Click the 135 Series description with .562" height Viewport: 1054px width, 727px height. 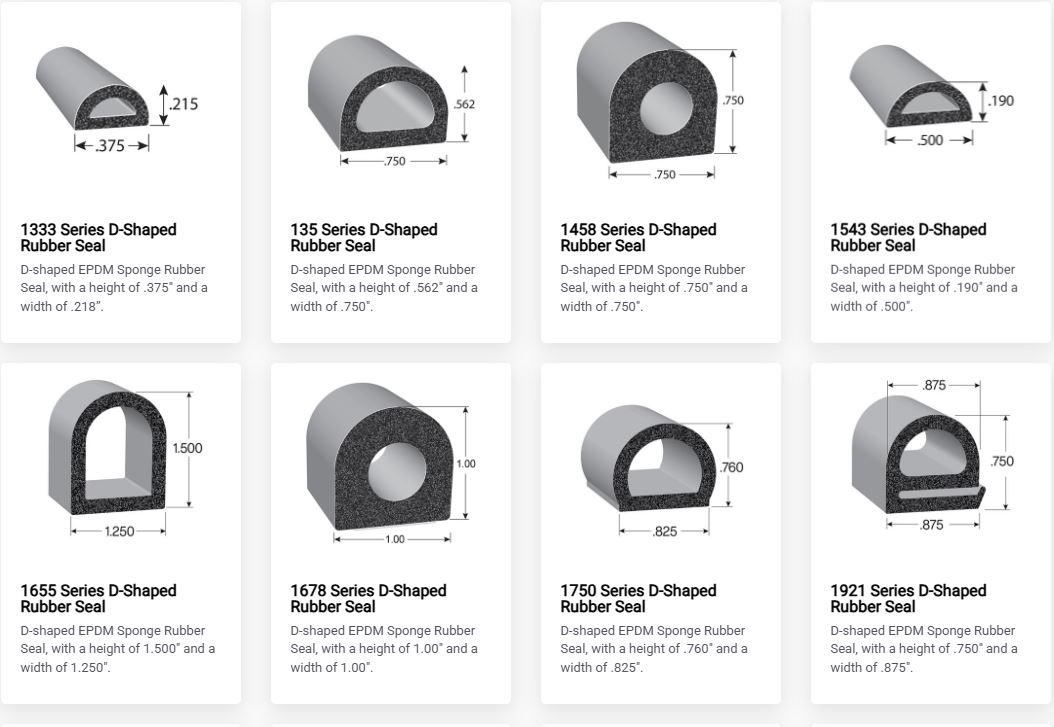[384, 288]
